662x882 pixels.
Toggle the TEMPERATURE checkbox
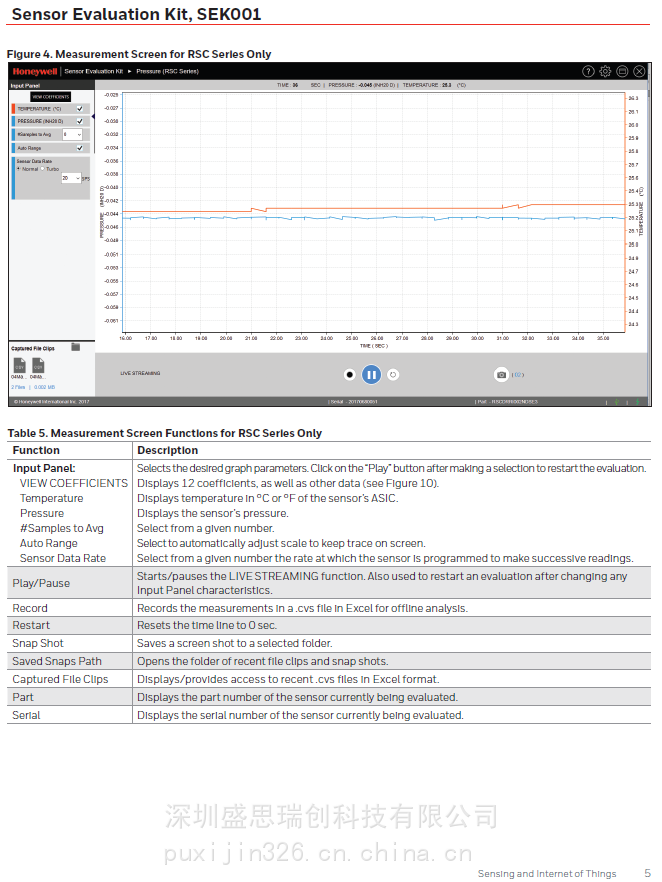pos(80,109)
